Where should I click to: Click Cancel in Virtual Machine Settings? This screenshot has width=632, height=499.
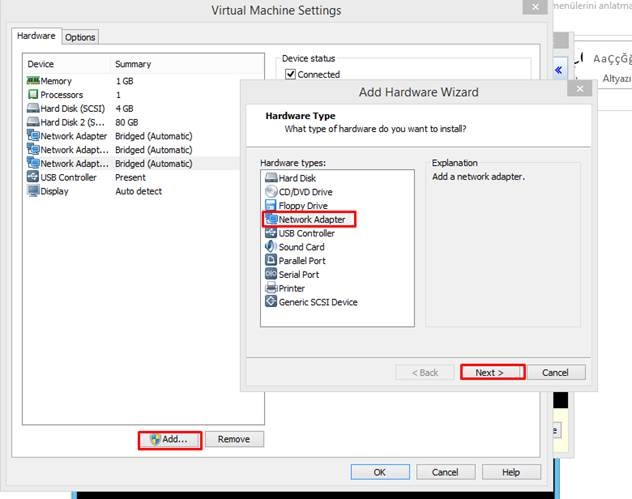click(x=445, y=472)
